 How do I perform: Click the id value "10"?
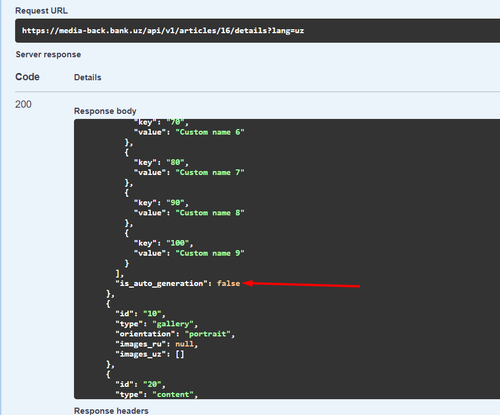coord(152,314)
